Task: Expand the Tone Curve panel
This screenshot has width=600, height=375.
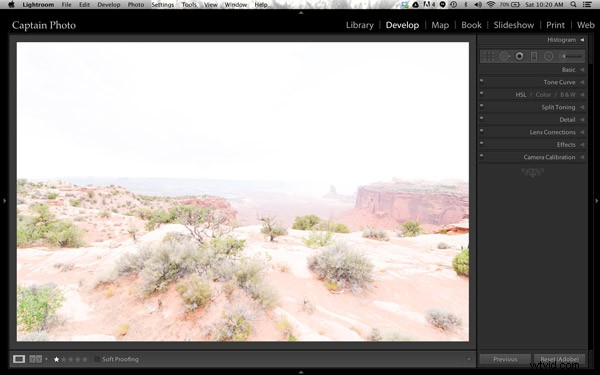Action: click(x=582, y=82)
